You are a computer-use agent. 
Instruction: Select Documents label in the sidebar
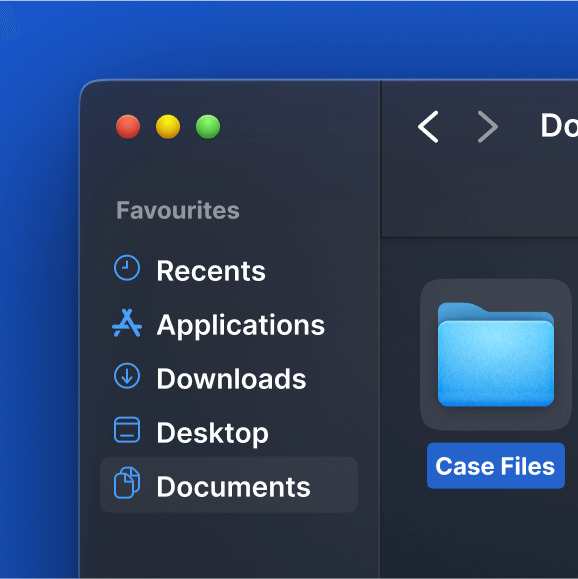[233, 487]
